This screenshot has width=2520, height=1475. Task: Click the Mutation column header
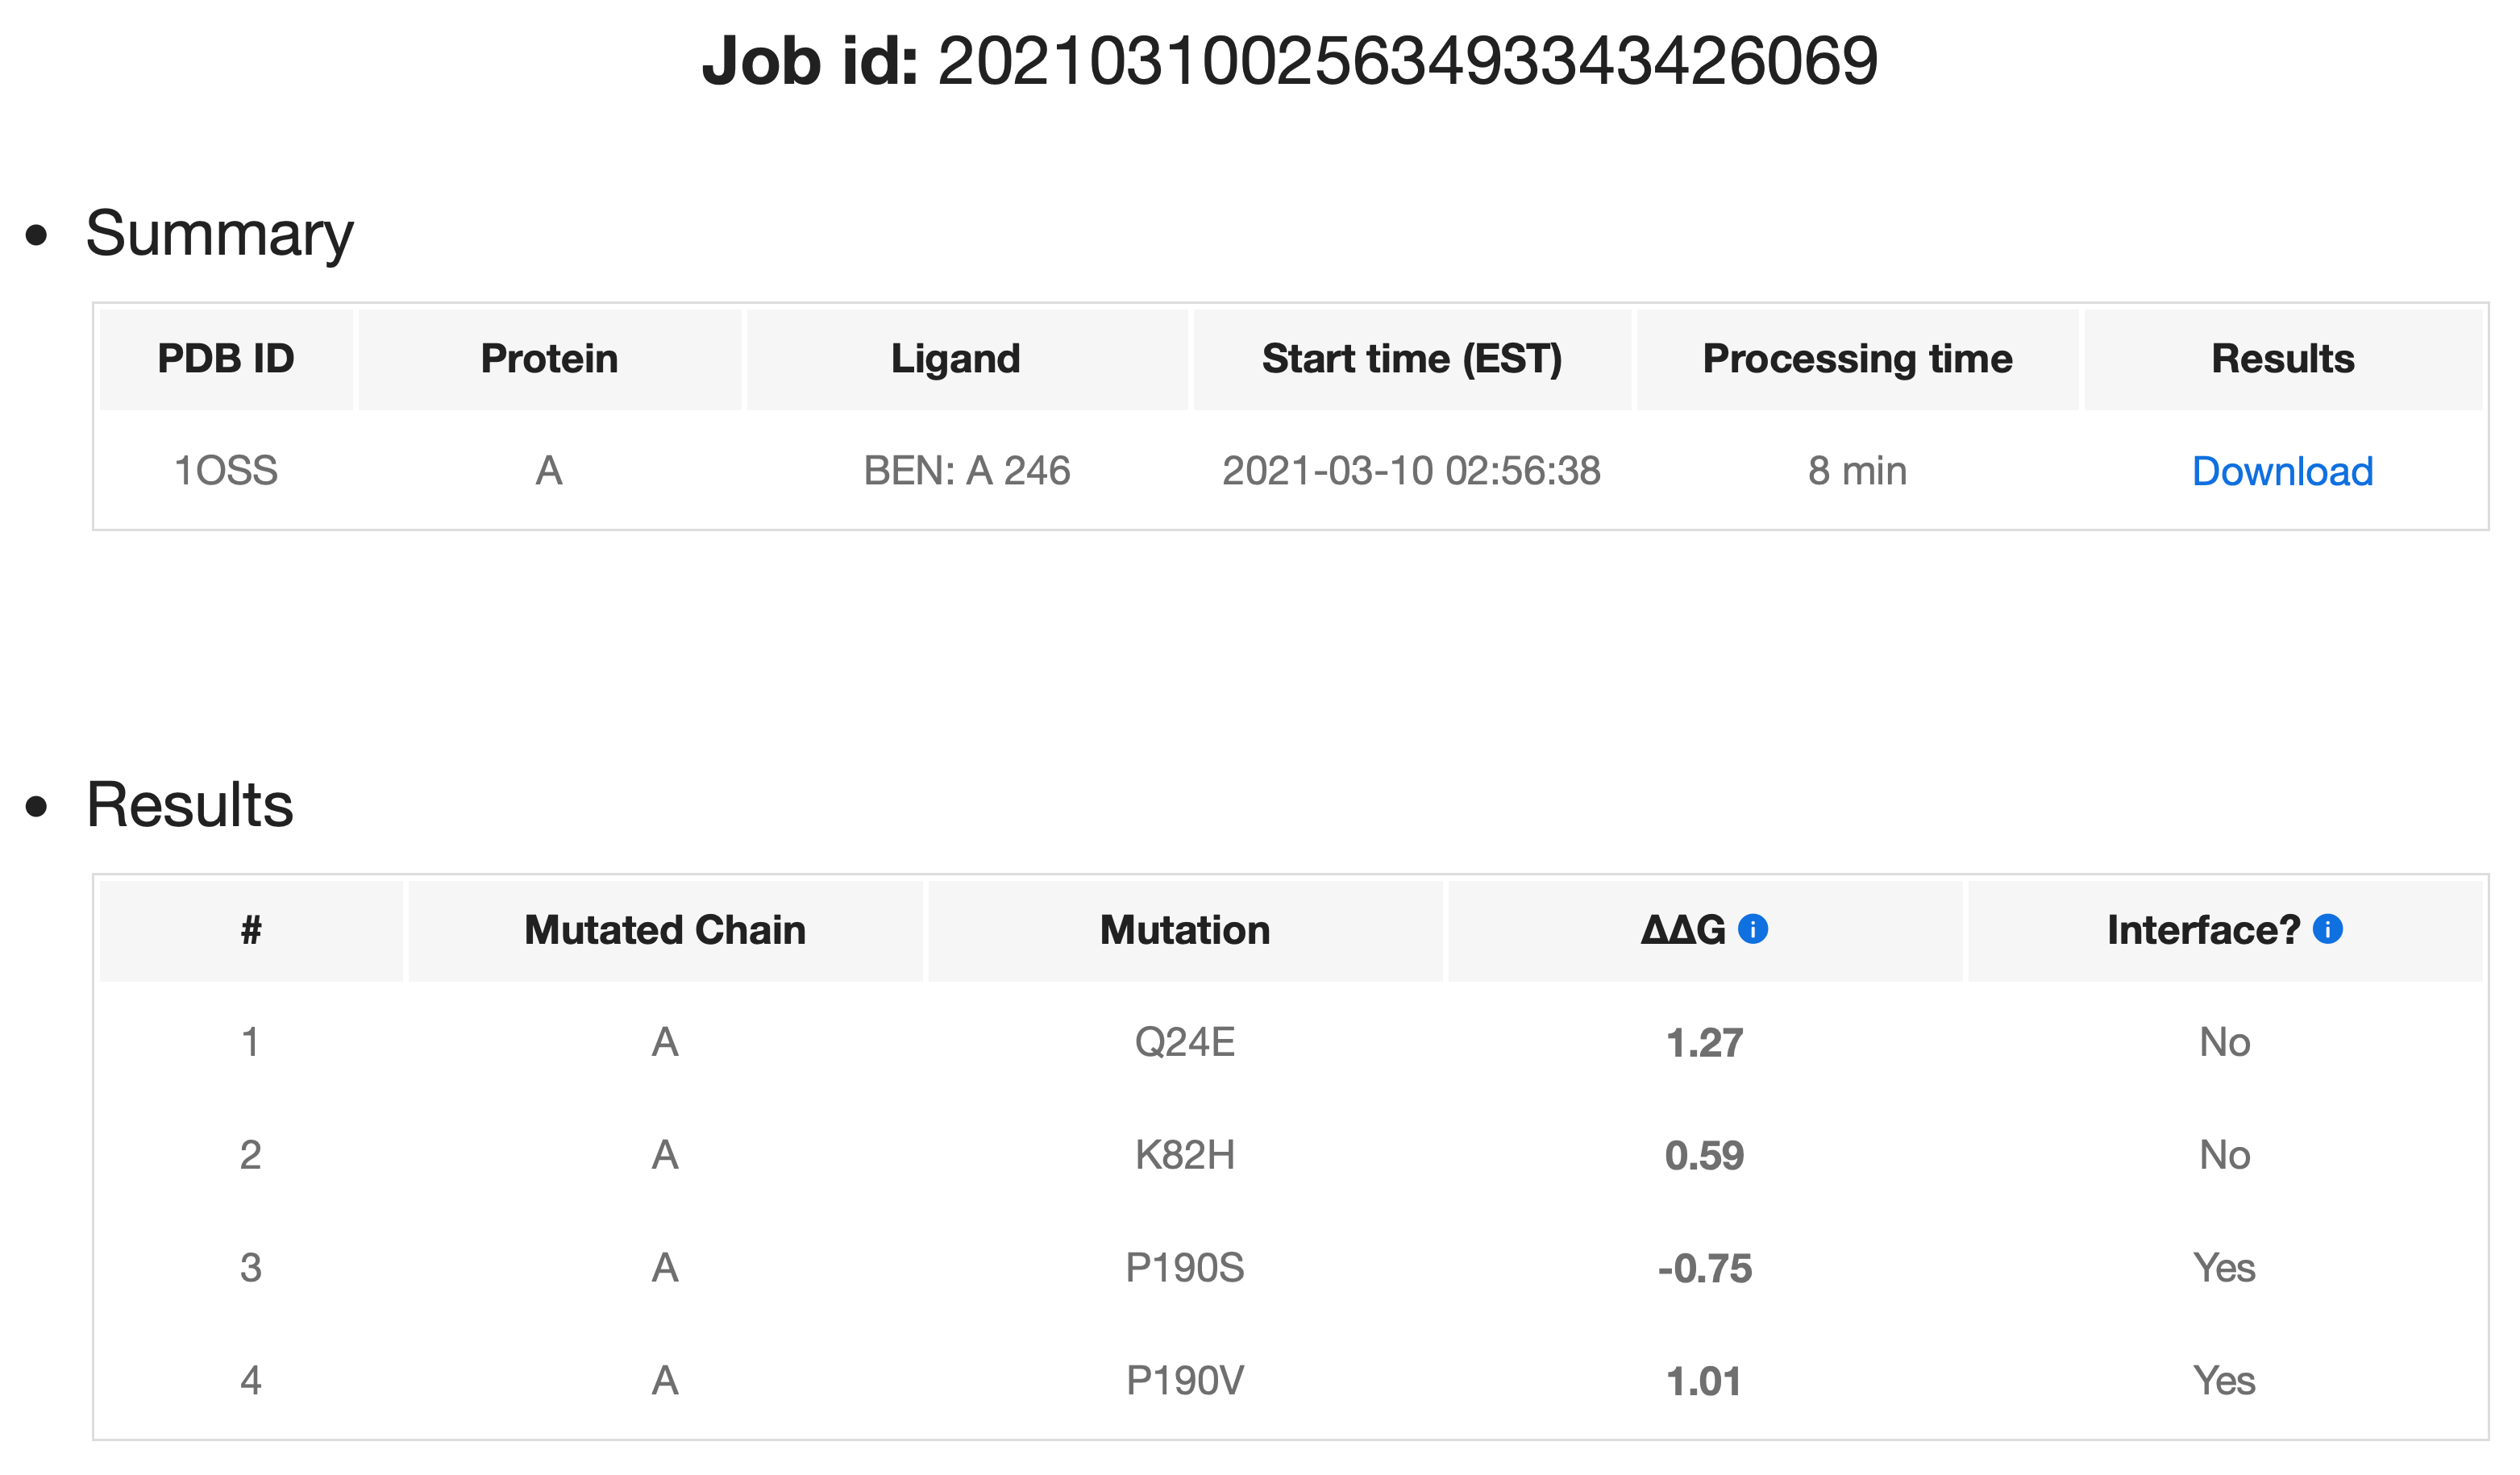click(x=1185, y=930)
